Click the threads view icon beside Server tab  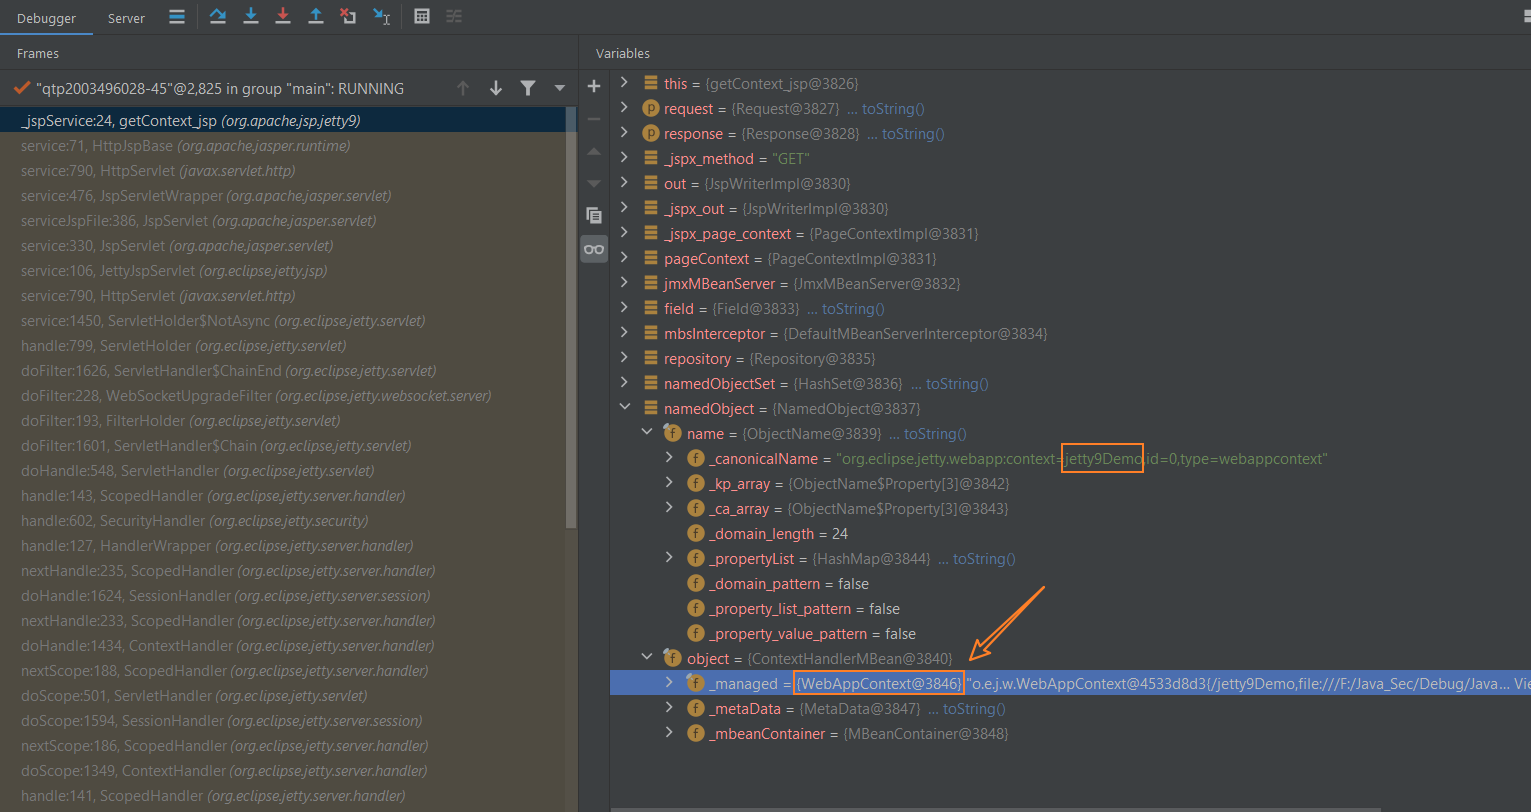point(176,16)
